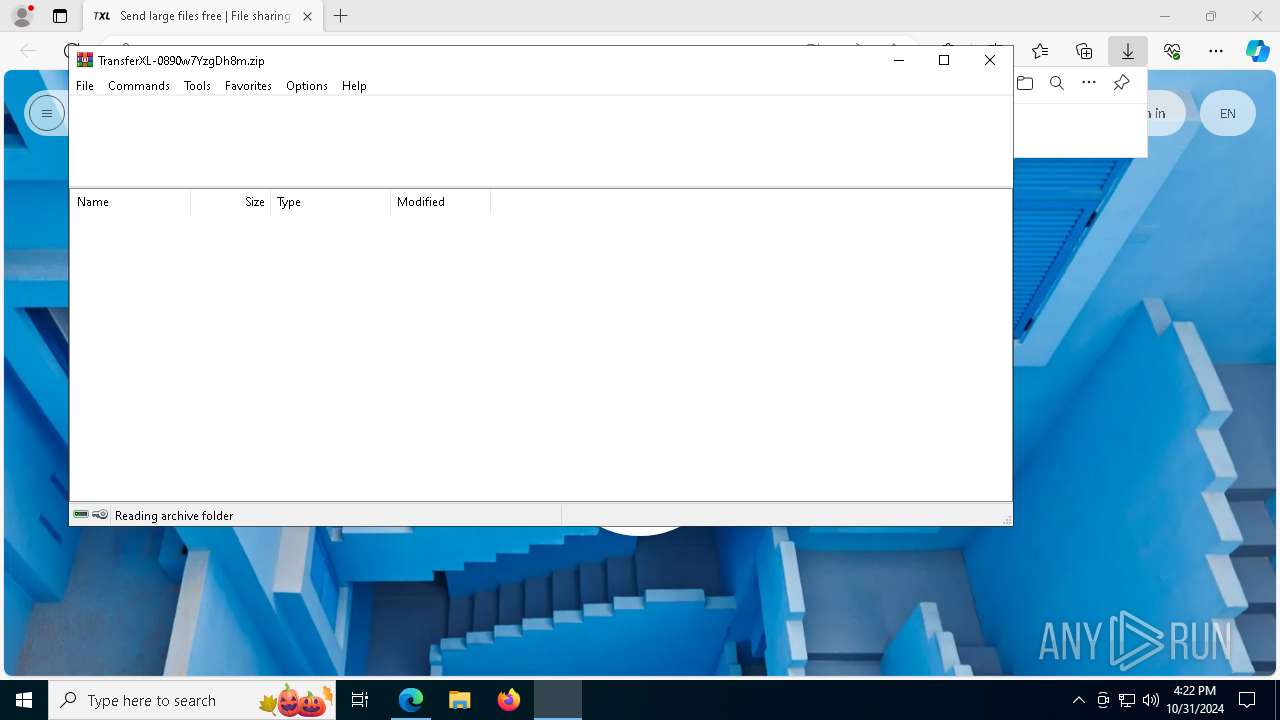Open the Tools menu

click(197, 86)
